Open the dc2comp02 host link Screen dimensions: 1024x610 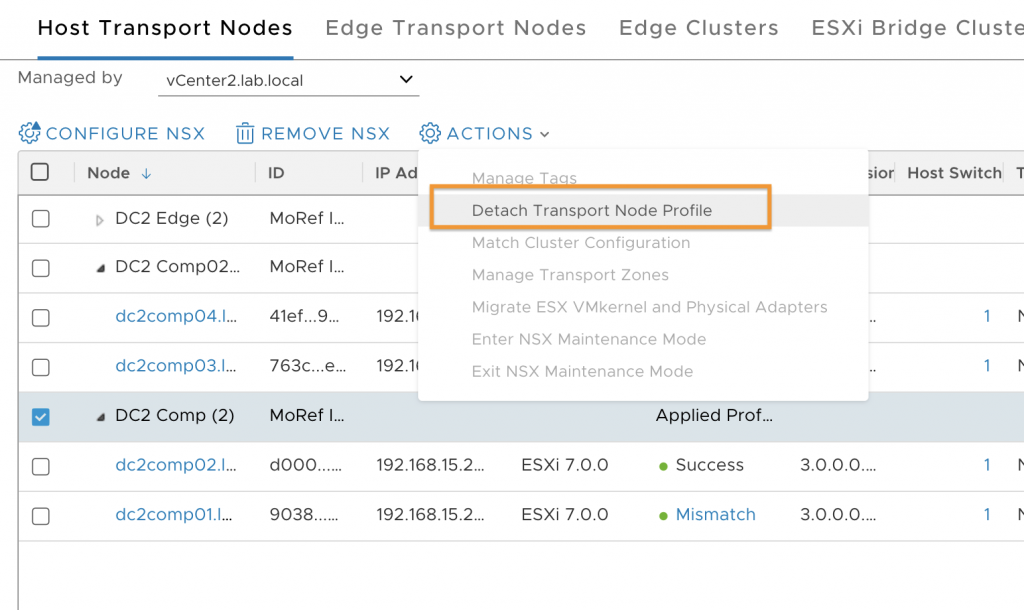tap(176, 464)
